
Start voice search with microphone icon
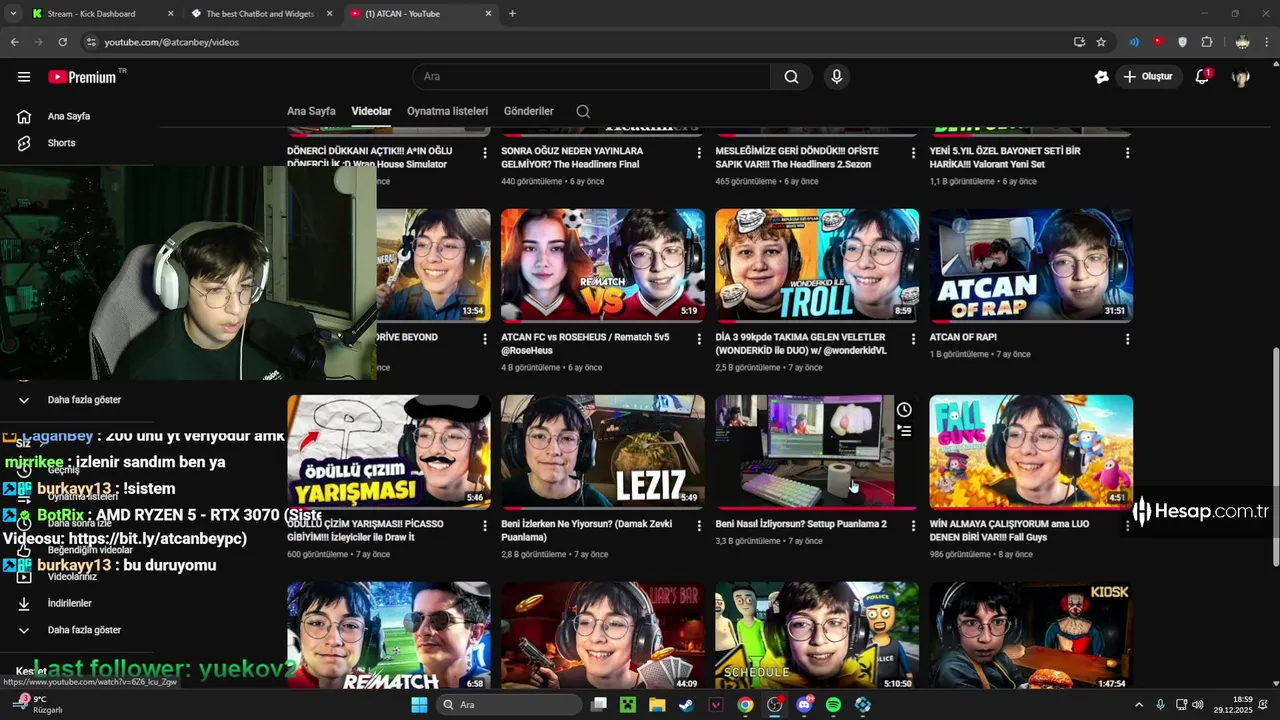(837, 77)
